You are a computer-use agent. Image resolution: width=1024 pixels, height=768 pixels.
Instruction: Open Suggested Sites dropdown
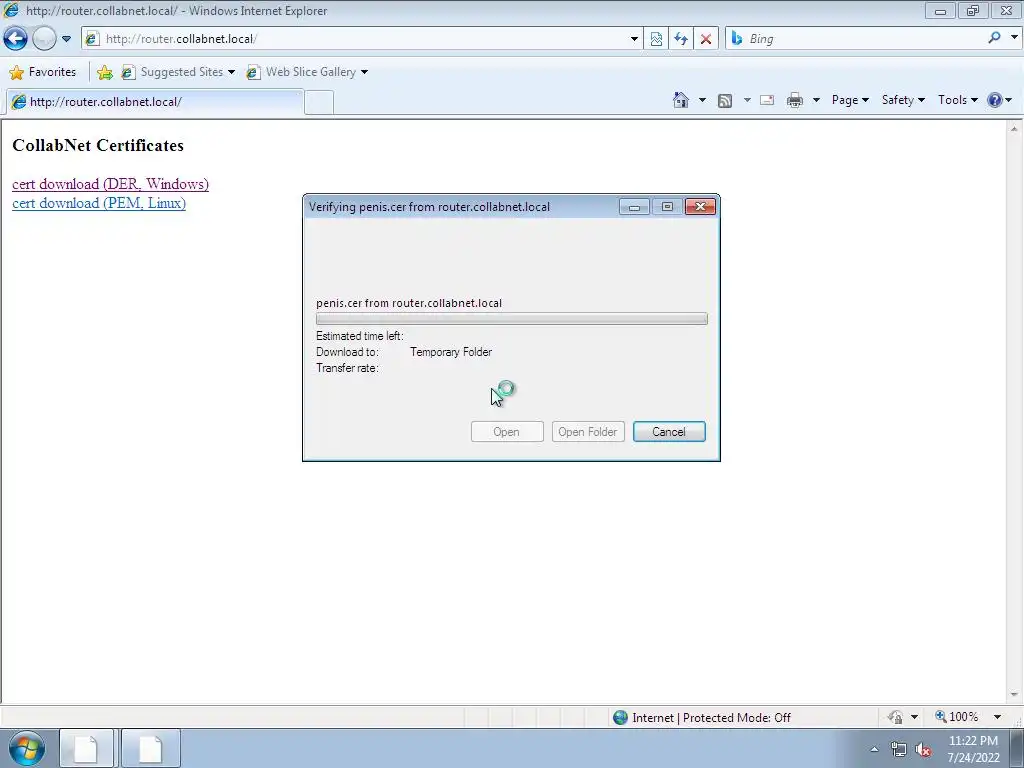178,72
